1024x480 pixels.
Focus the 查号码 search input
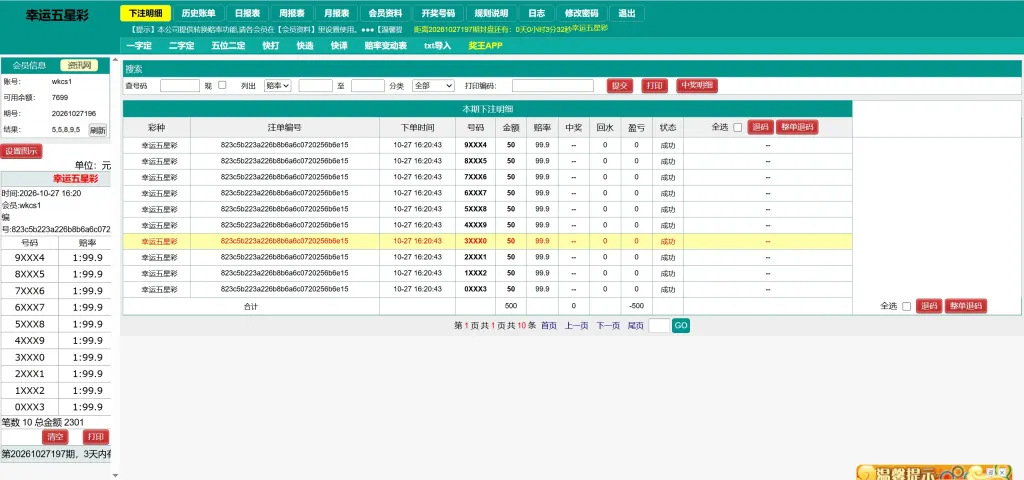click(180, 86)
